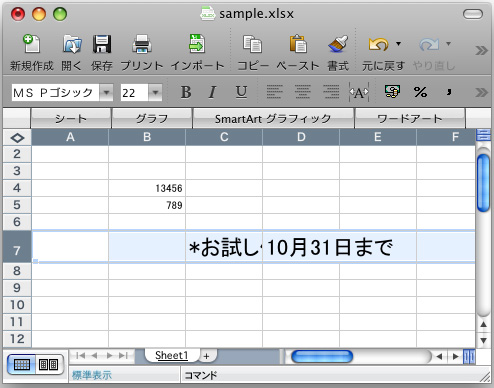Open a file with the 開く icon
494x388 pixels.
tap(72, 44)
